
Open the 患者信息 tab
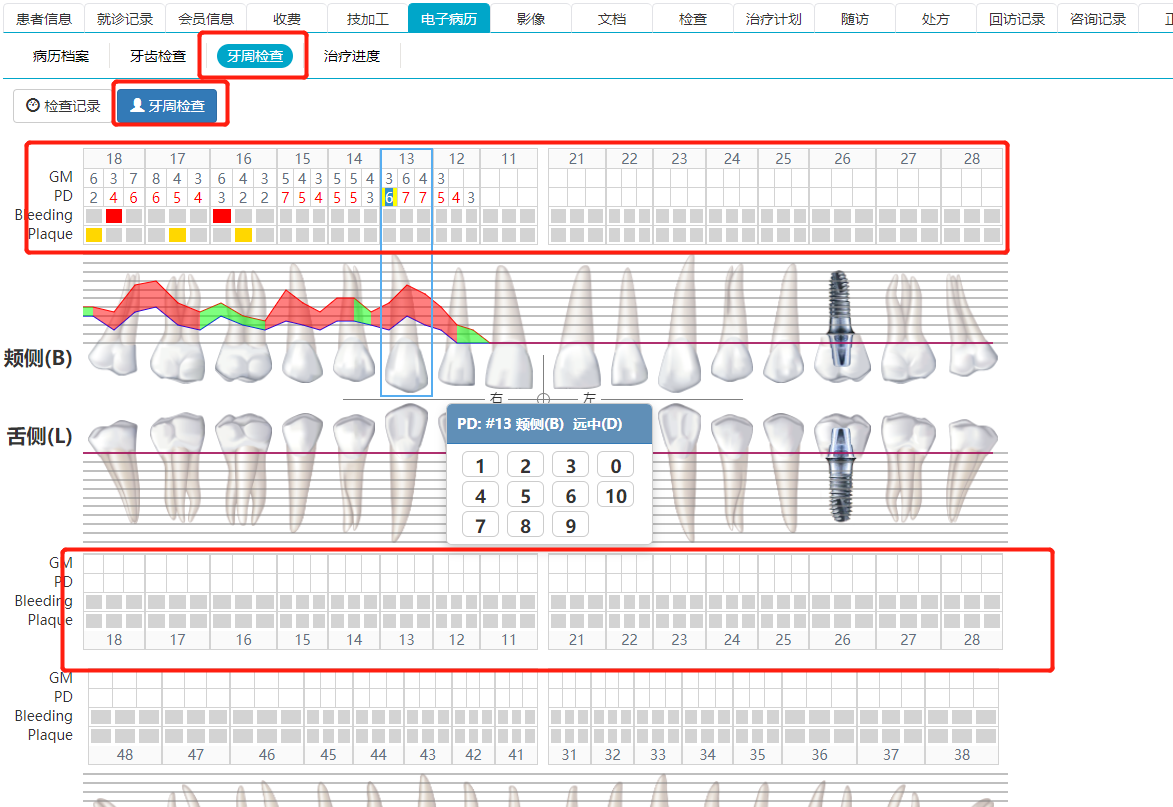[x=44, y=19]
